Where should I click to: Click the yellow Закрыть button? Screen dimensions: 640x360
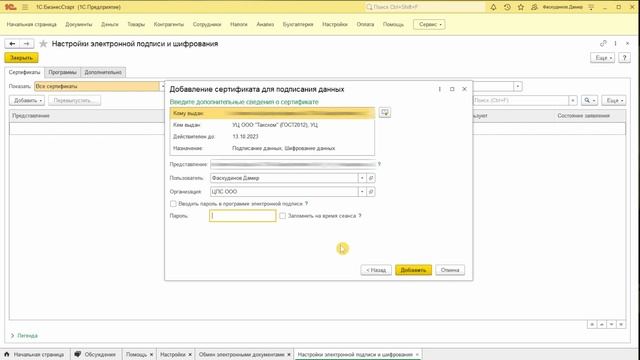coord(21,58)
